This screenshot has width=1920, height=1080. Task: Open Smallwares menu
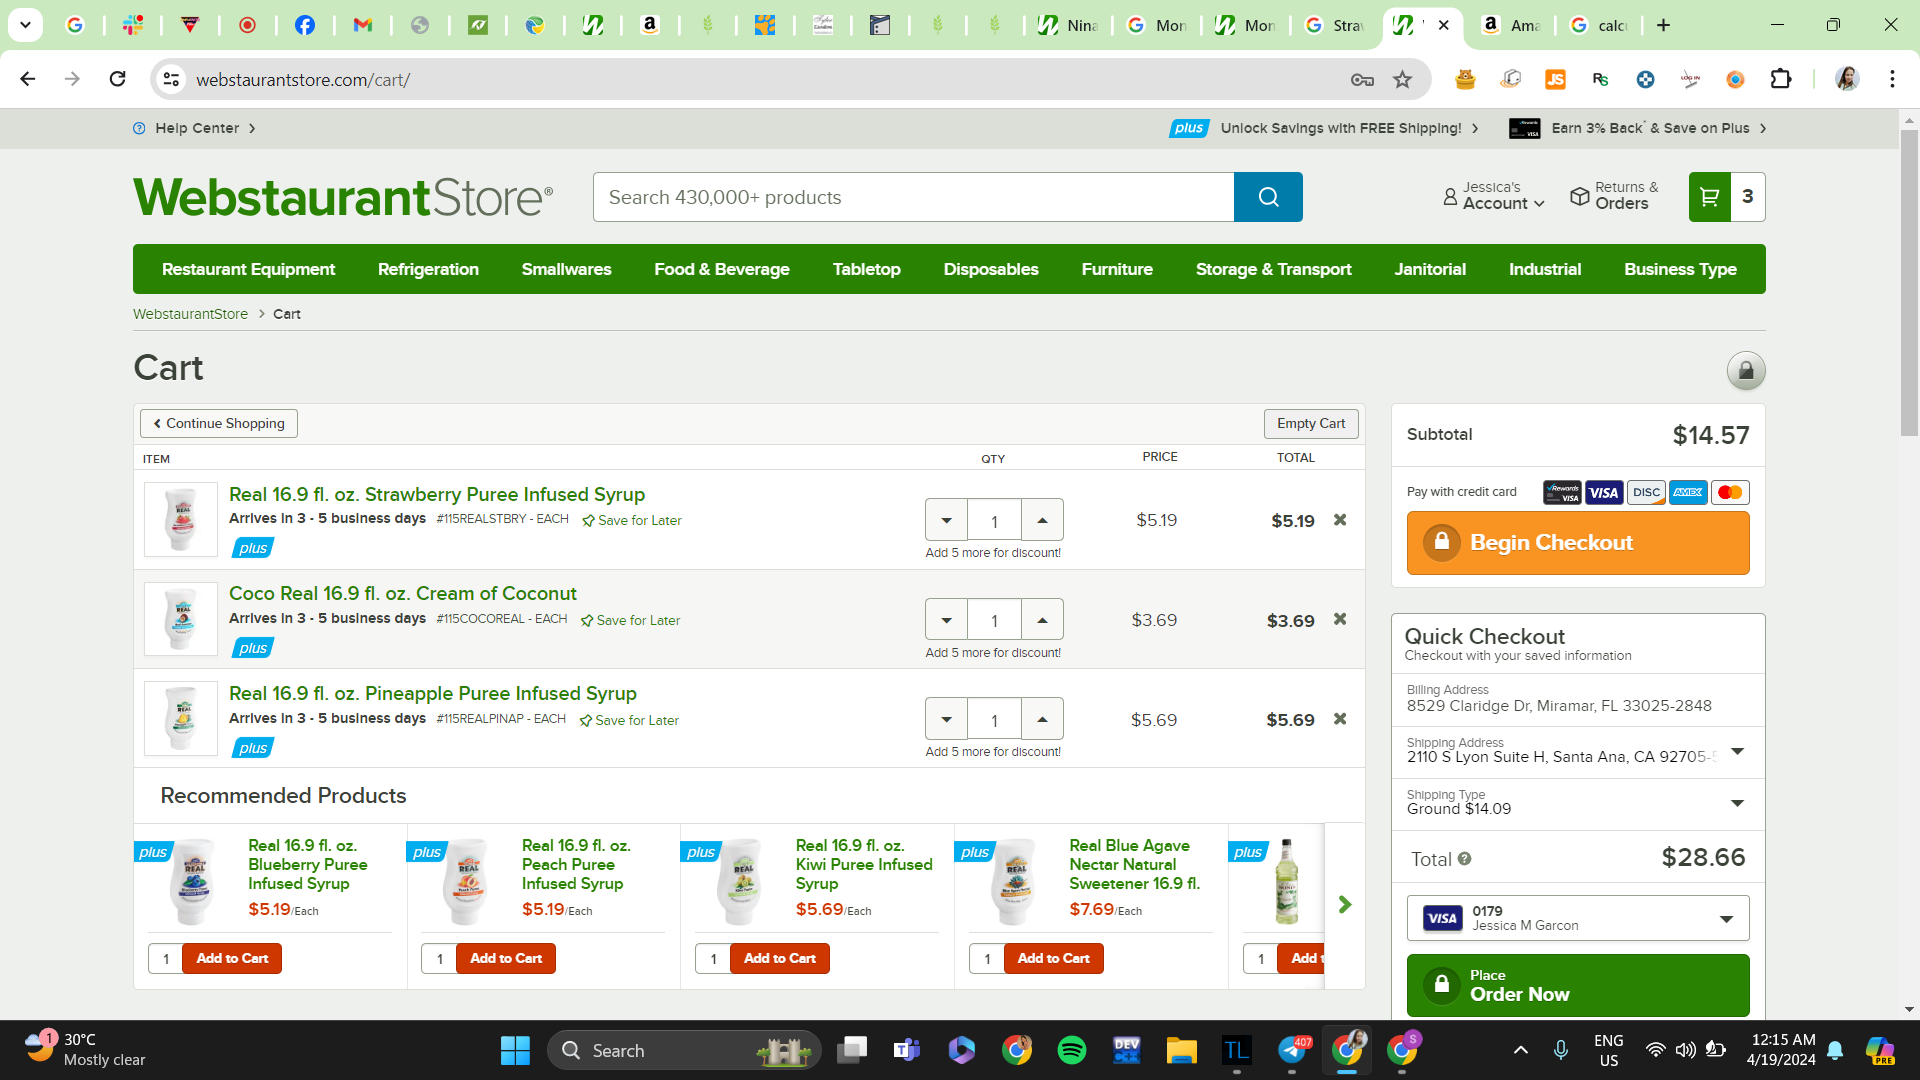coord(566,269)
